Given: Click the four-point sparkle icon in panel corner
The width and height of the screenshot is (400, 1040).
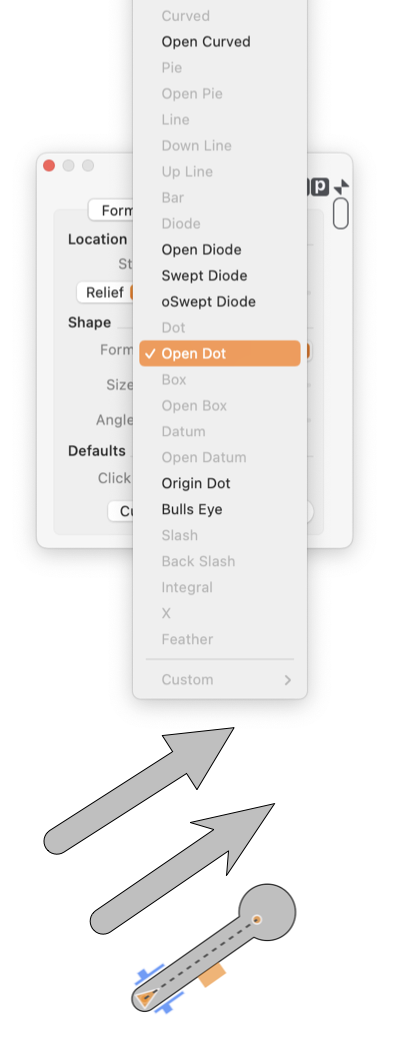Looking at the screenshot, I should tap(342, 187).
